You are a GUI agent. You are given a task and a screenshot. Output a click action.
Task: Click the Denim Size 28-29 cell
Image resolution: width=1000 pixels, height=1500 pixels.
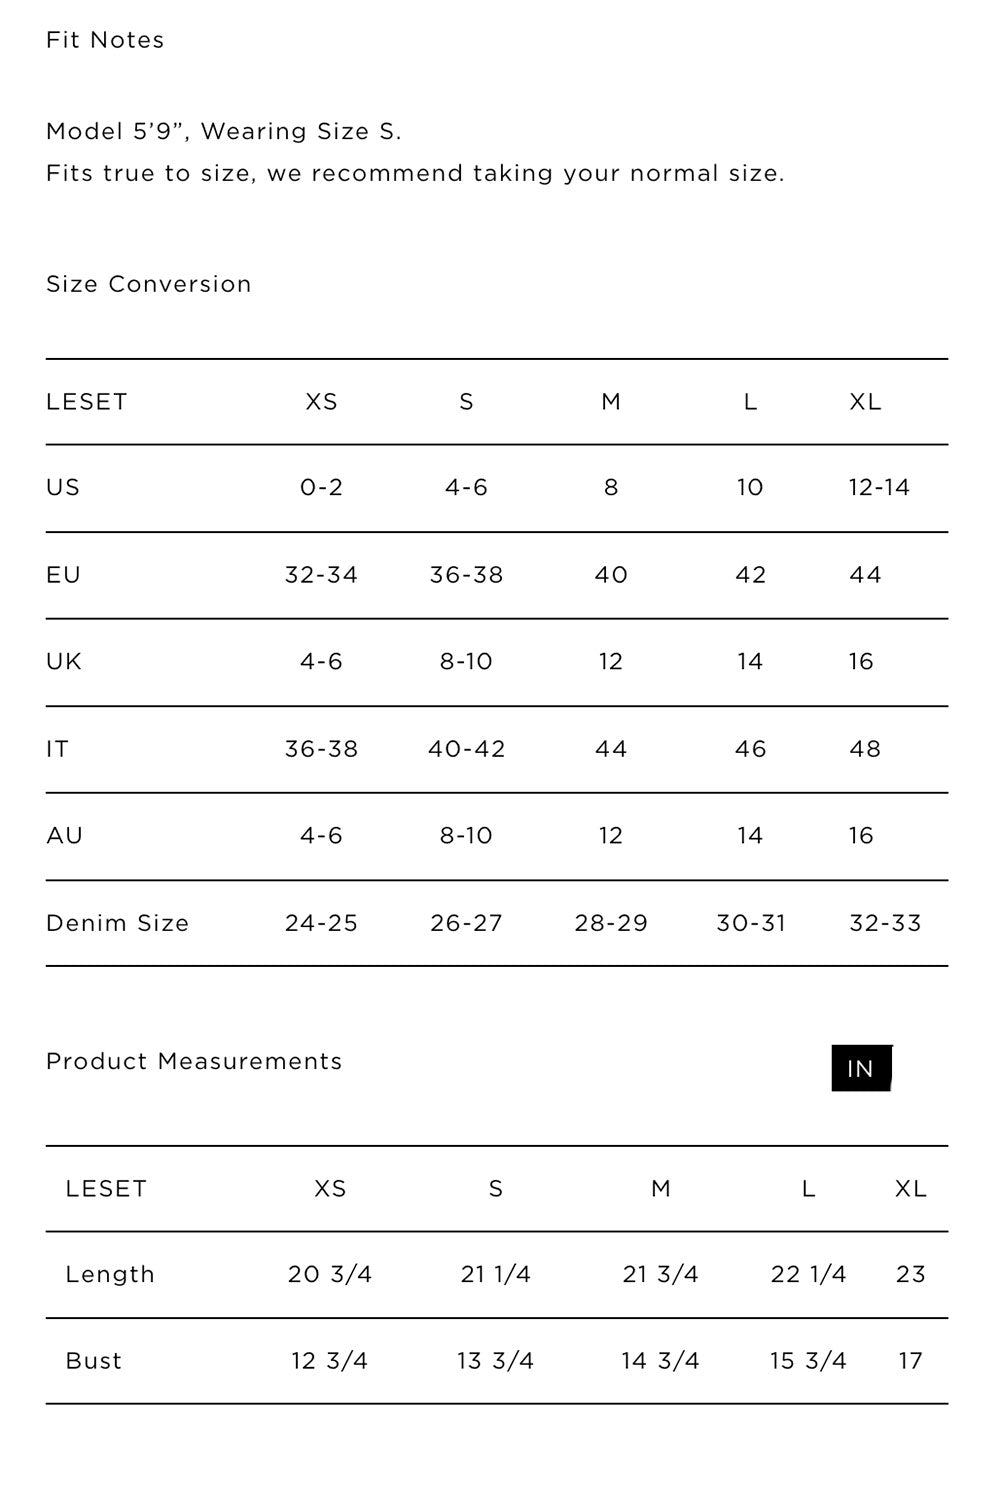pos(611,923)
